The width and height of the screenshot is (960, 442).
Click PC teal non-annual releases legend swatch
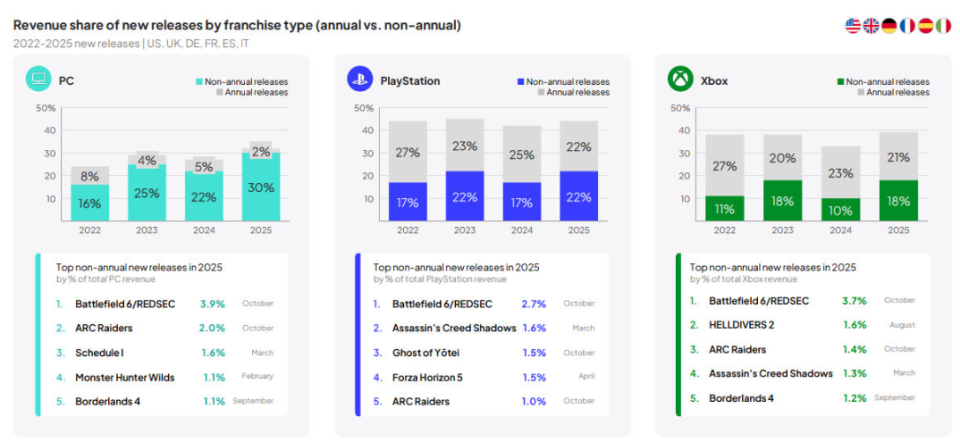[x=198, y=81]
